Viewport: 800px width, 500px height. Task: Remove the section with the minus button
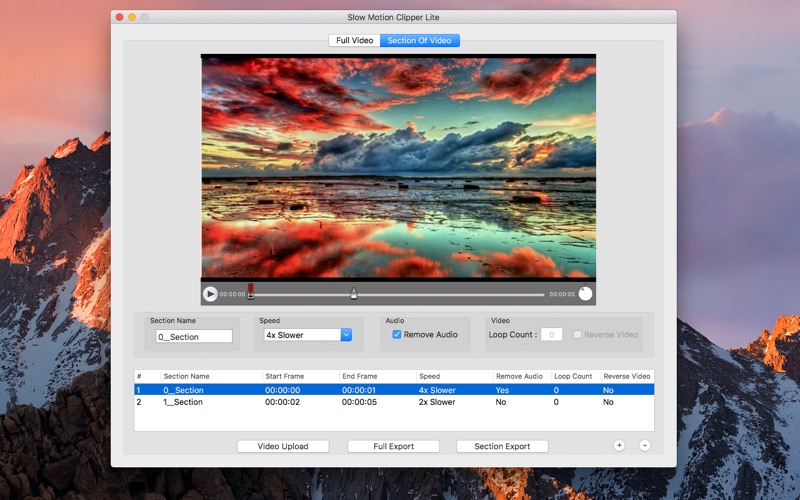pyautogui.click(x=644, y=445)
